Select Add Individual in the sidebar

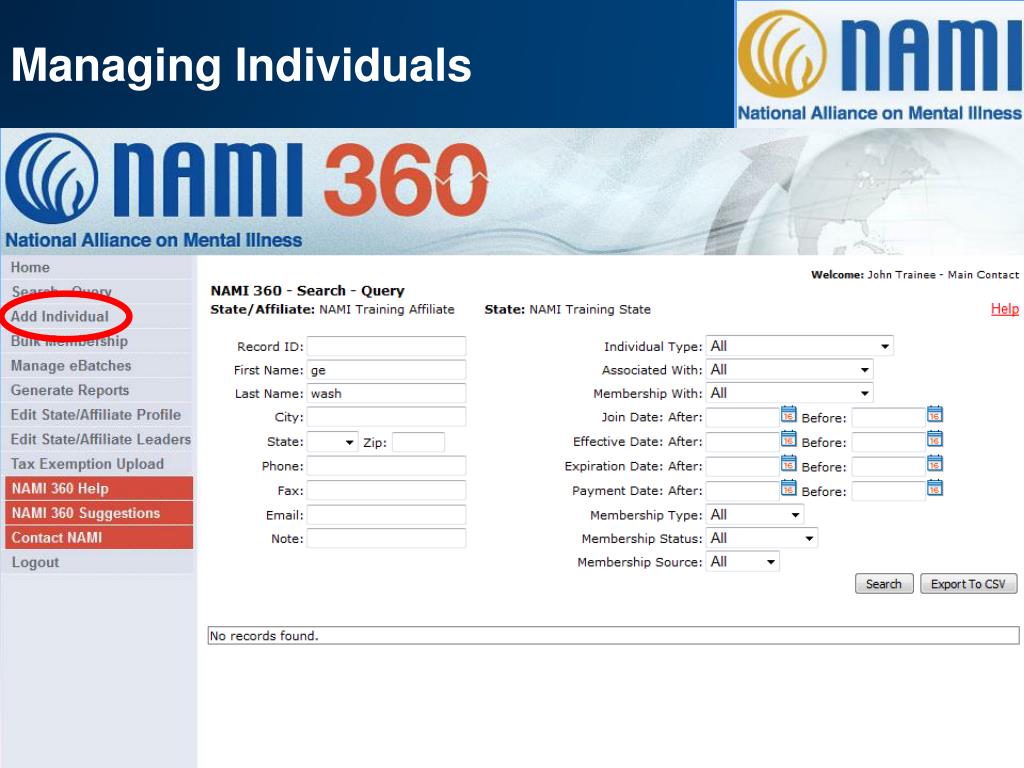(x=60, y=316)
